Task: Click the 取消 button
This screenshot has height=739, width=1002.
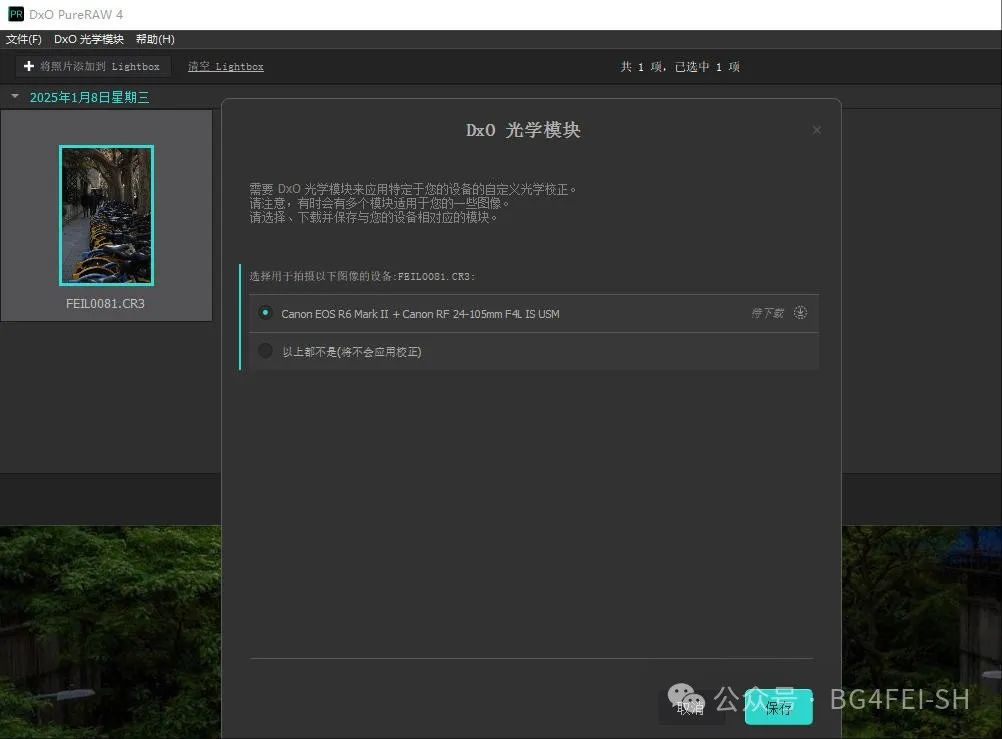Action: click(x=691, y=708)
